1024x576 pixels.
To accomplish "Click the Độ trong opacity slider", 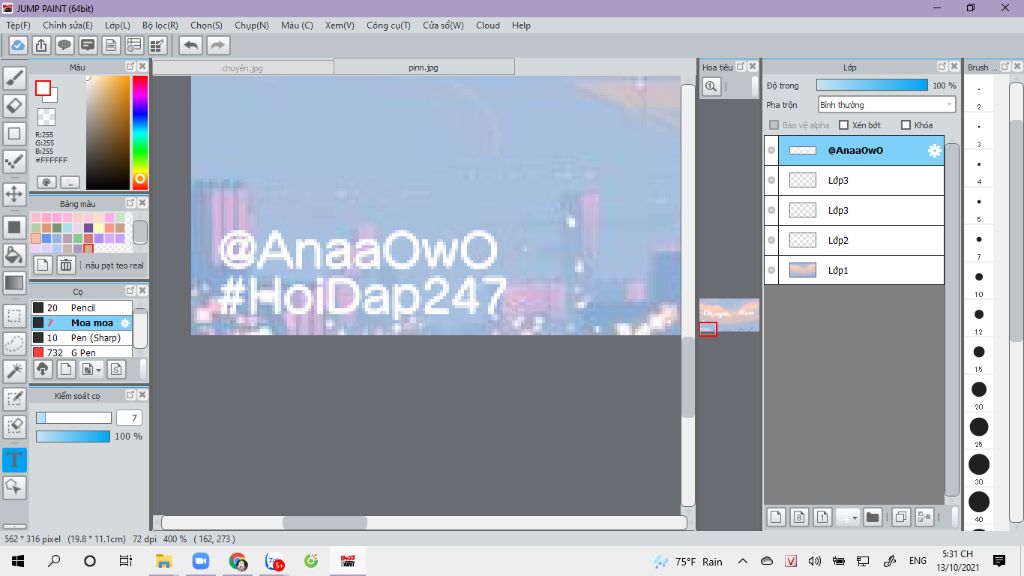I will [872, 86].
